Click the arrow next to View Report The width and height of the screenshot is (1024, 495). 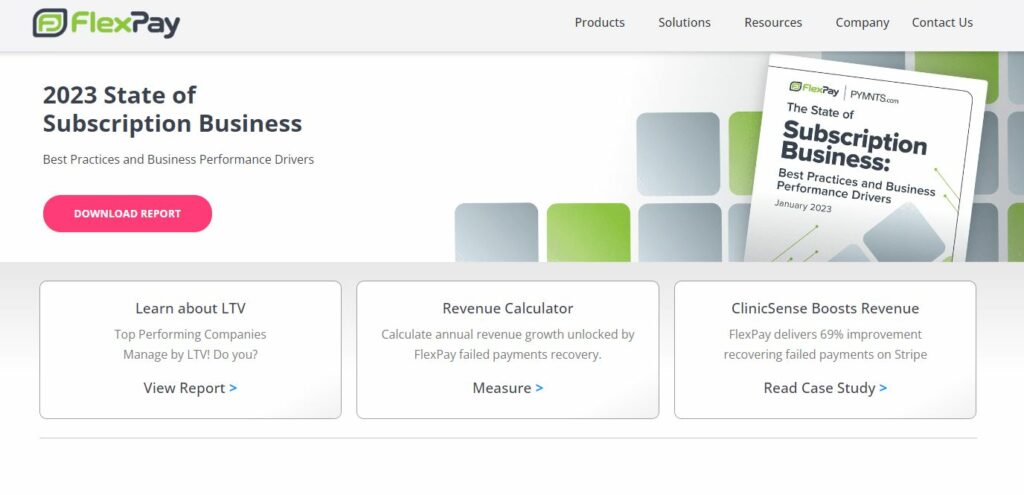tap(233, 388)
